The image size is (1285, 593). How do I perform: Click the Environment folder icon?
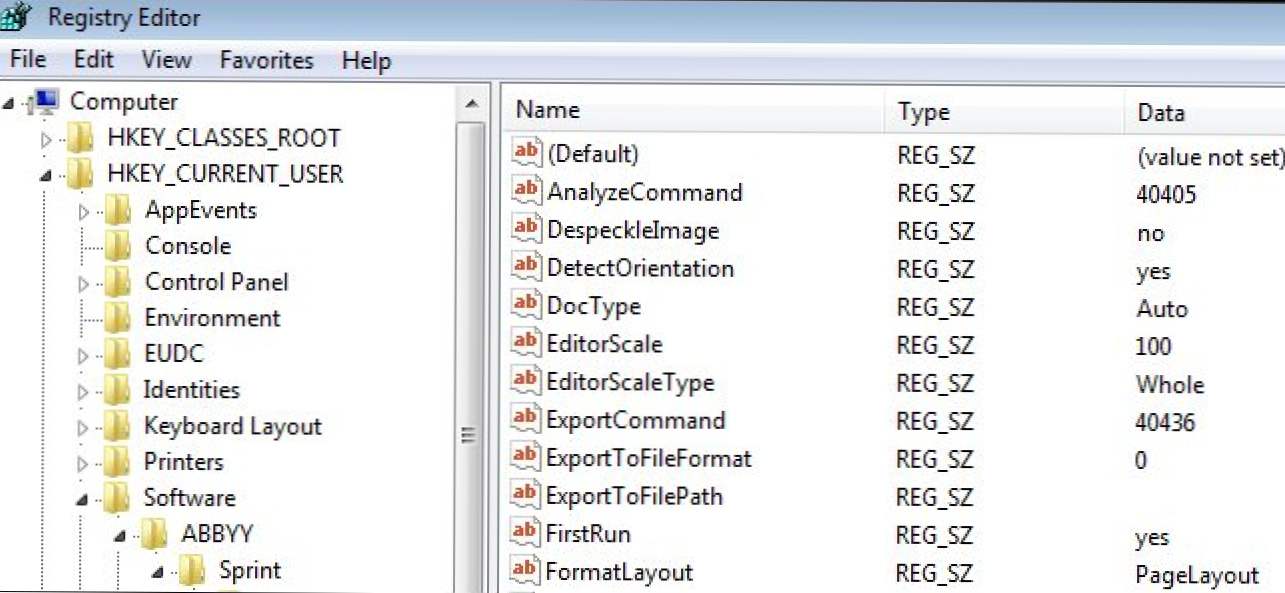(x=118, y=318)
